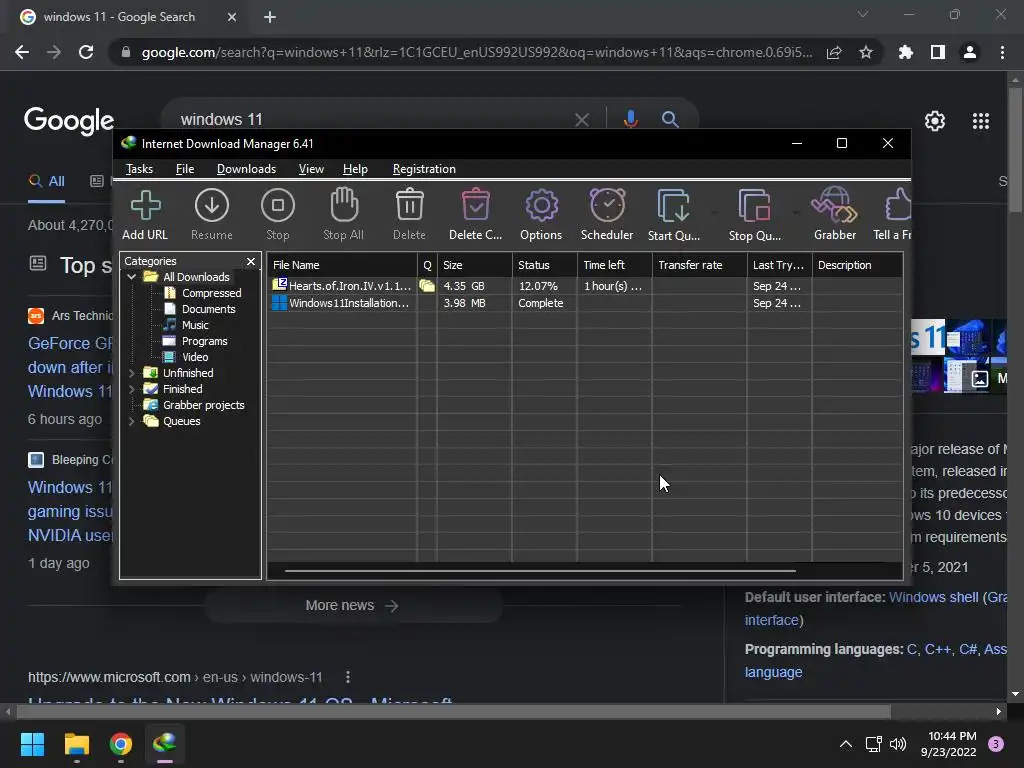Image resolution: width=1024 pixels, height=768 pixels.
Task: Collapse the All Downloads tree node
Action: [x=132, y=277]
